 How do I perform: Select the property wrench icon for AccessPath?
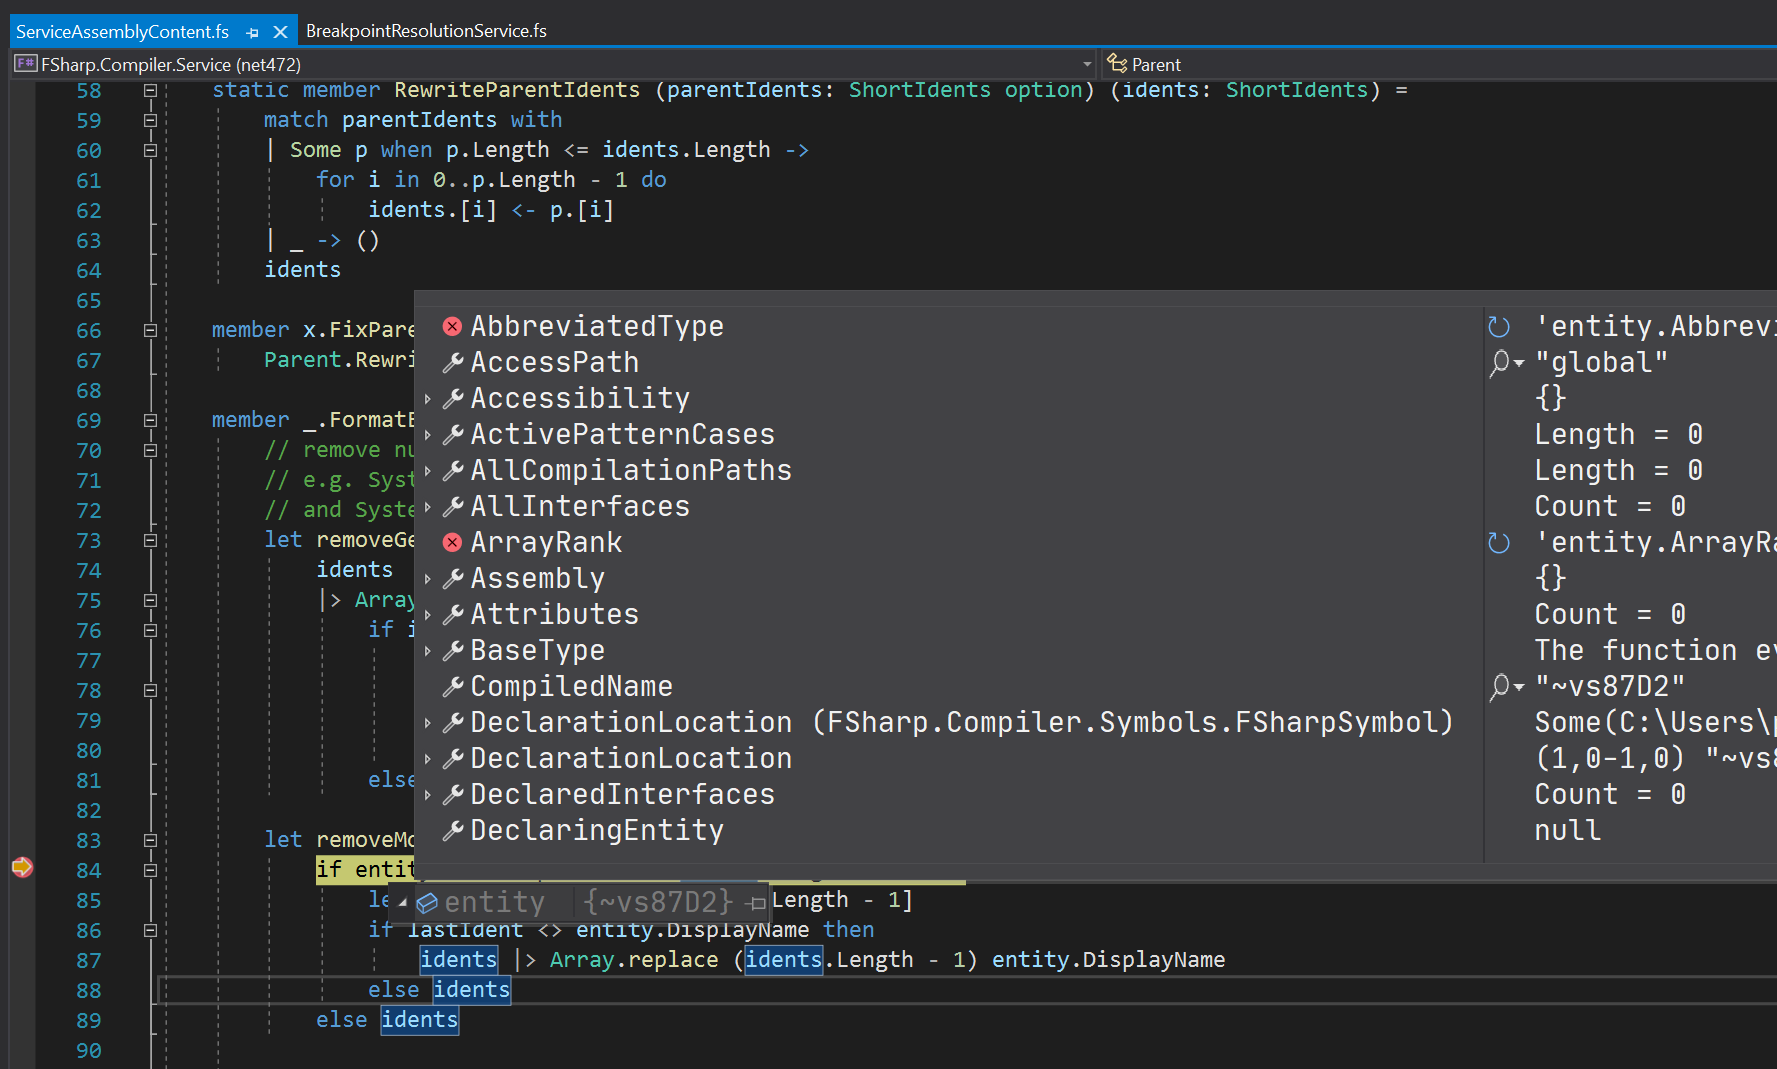pyautogui.click(x=453, y=362)
